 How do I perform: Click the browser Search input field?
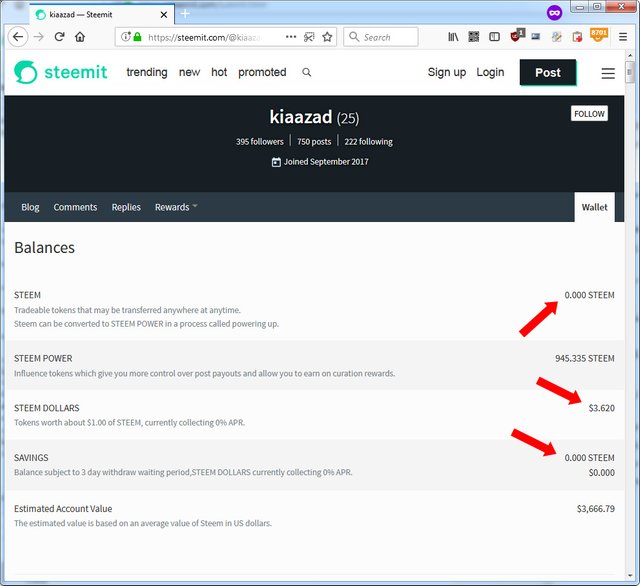click(381, 37)
